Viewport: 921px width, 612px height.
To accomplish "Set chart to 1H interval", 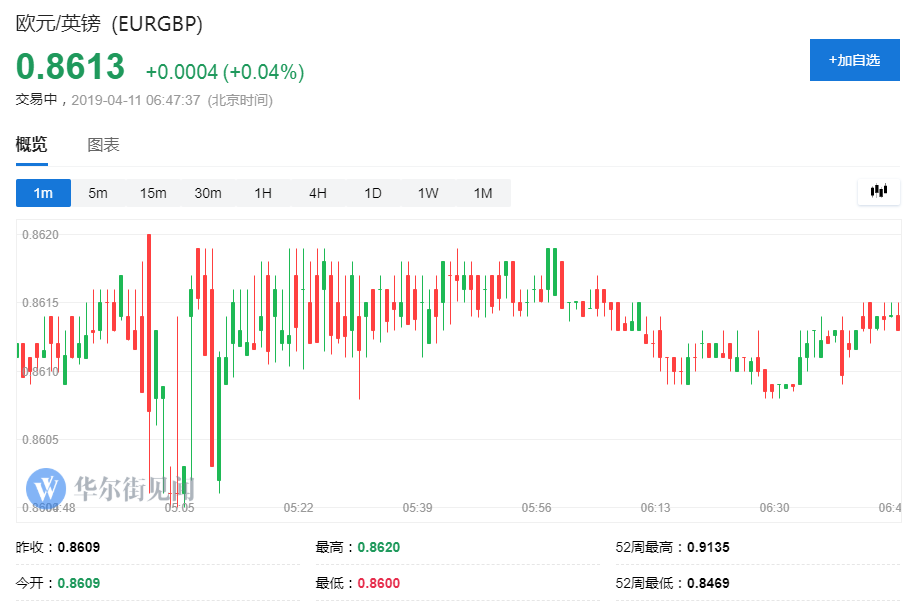I will click(x=263, y=193).
